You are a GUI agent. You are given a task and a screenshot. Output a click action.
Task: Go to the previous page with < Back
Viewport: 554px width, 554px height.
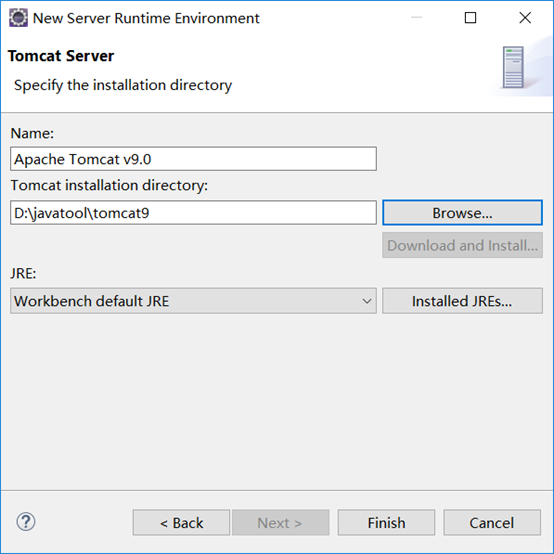[x=181, y=523]
